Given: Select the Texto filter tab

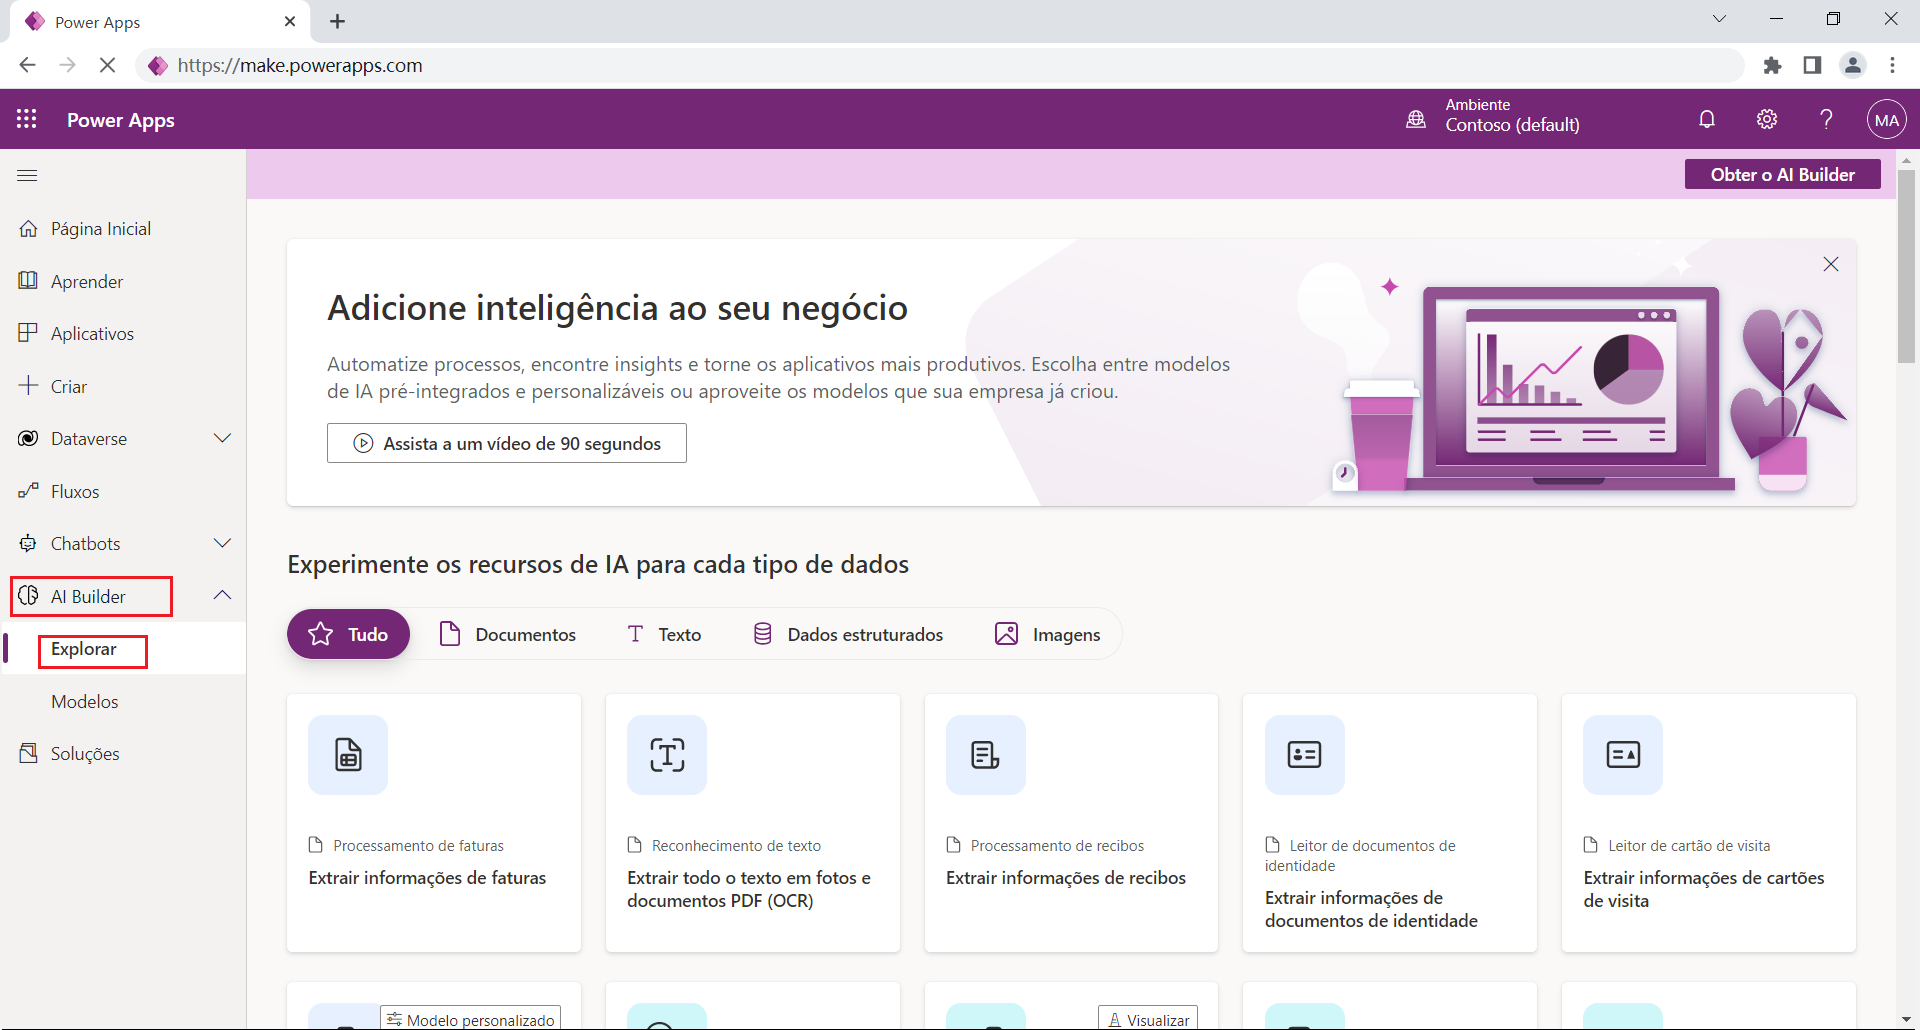Looking at the screenshot, I should coord(664,634).
